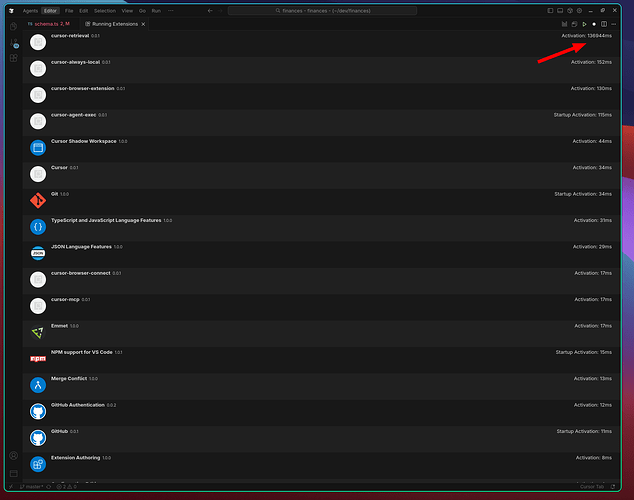
Task: Select the Git extension icon
Action: pyautogui.click(x=38, y=200)
